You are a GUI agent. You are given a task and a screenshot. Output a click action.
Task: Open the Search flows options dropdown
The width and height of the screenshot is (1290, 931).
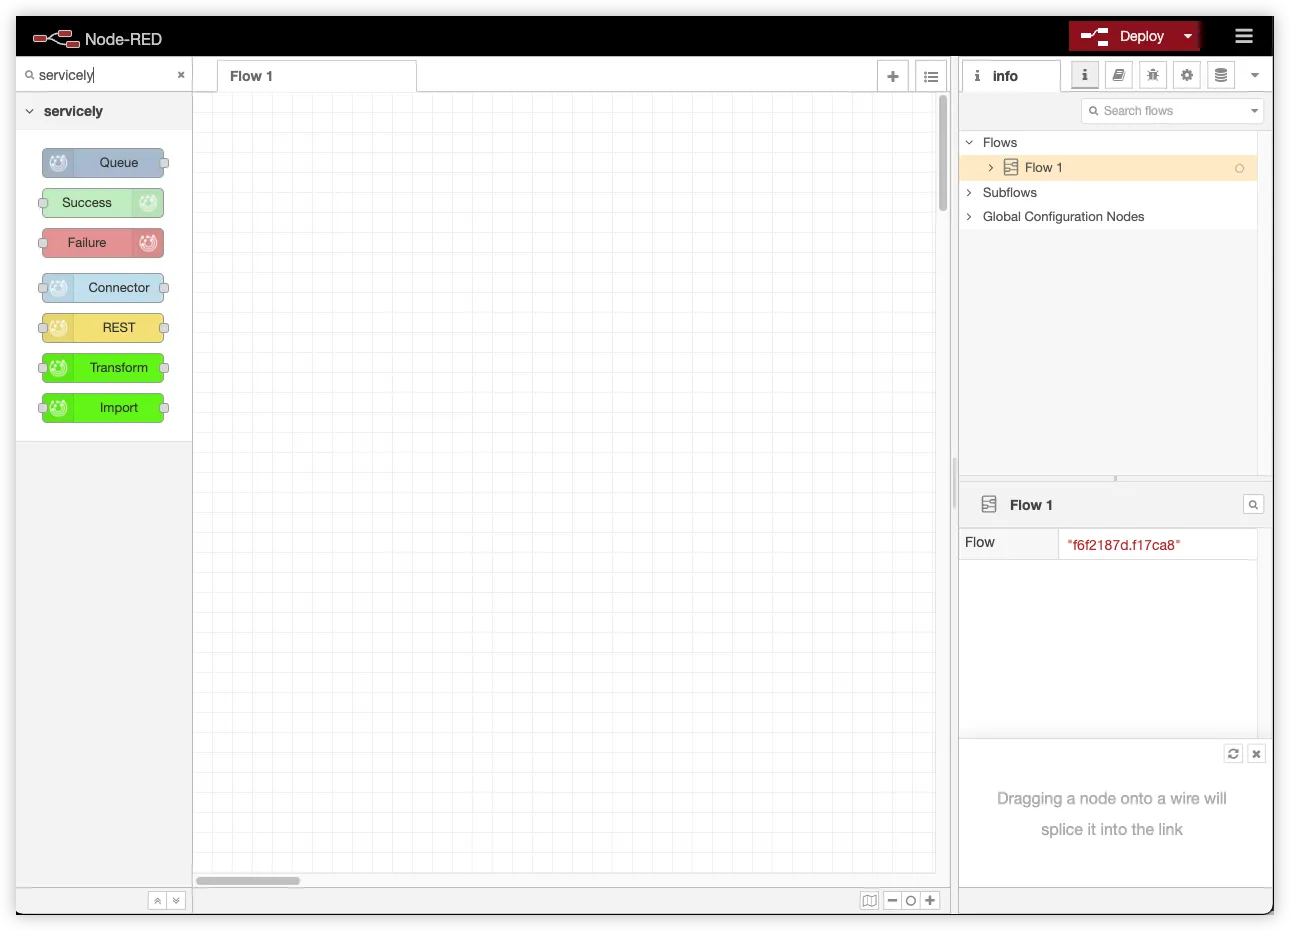pos(1254,111)
